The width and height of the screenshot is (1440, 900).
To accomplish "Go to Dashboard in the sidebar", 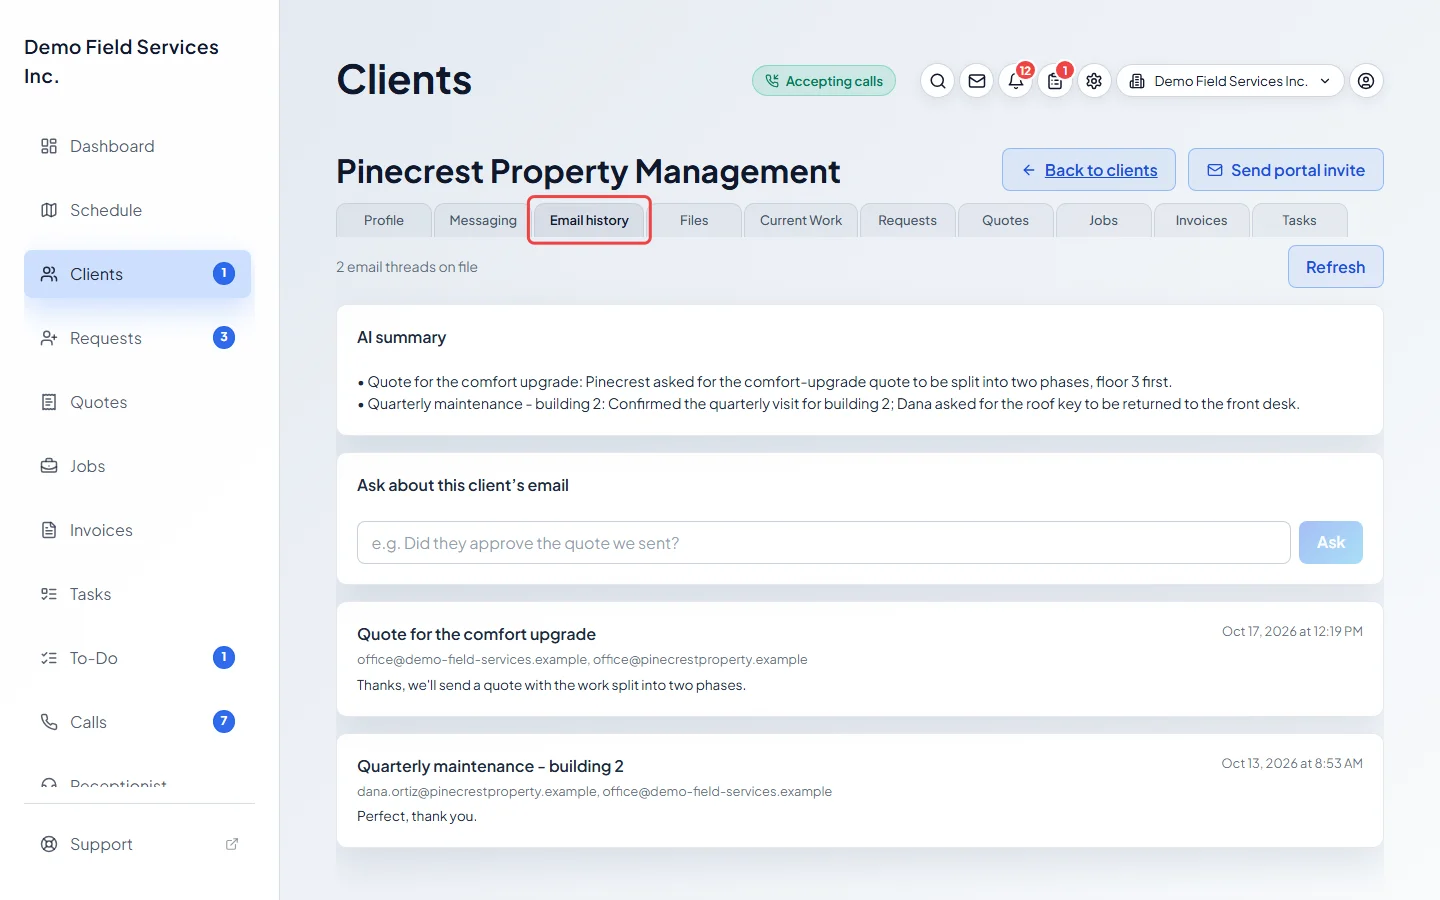I will [138, 146].
